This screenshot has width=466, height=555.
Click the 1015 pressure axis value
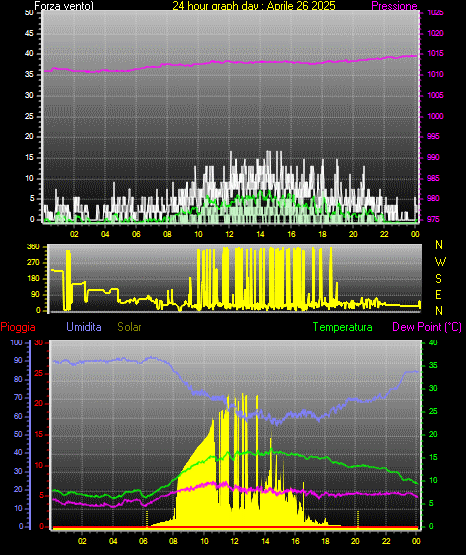coord(435,53)
